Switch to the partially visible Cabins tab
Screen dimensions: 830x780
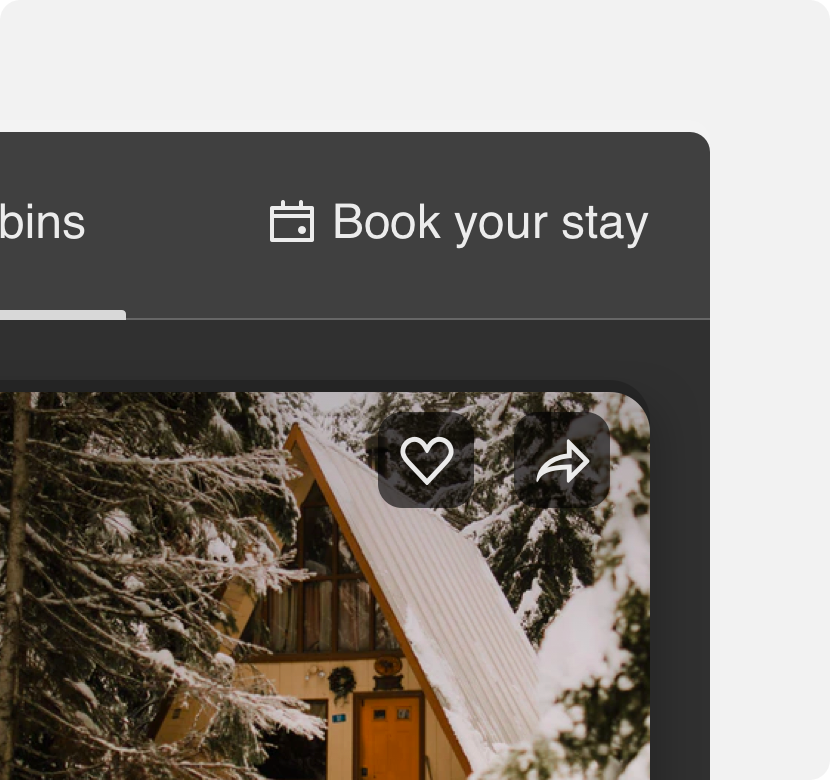pos(42,223)
